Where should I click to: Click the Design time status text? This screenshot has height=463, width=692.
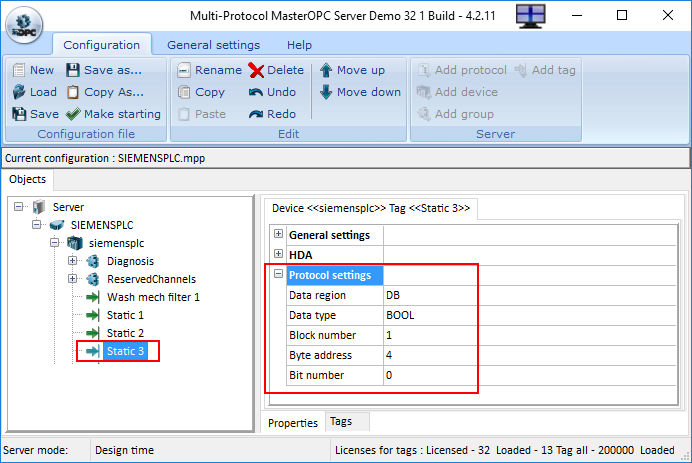[x=124, y=450]
